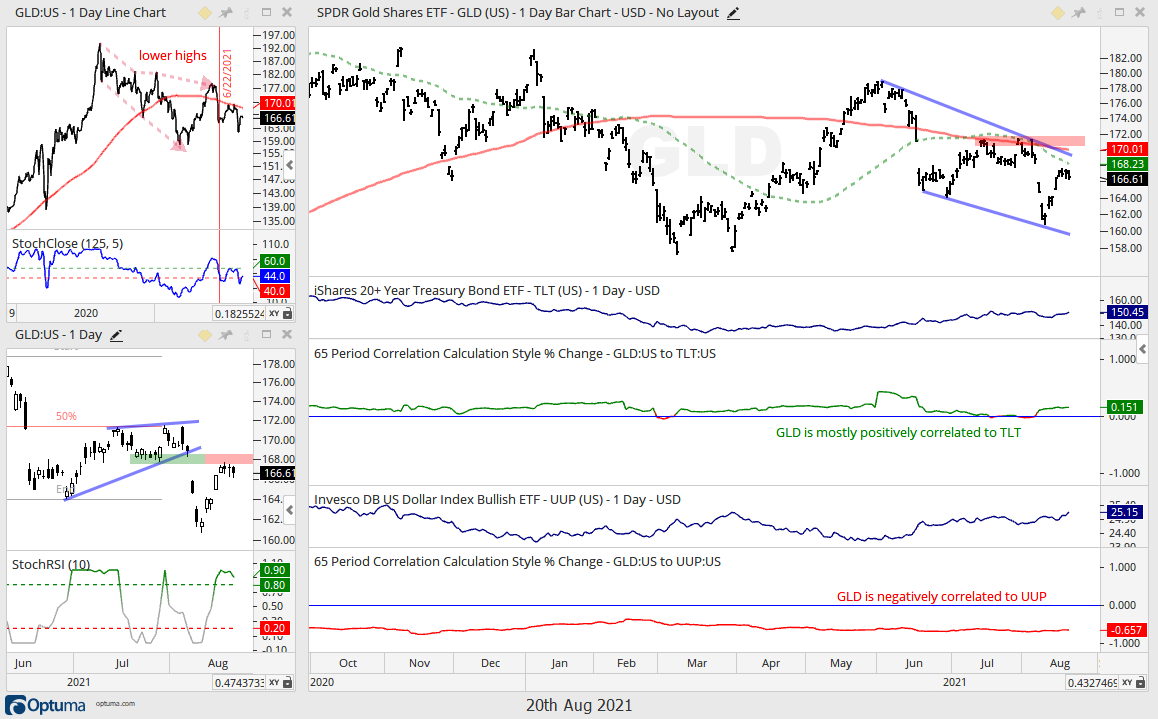Viewport: 1158px width, 719px height.
Task: Pin the SPDR Gold Shares bar chart panel
Action: click(1079, 13)
